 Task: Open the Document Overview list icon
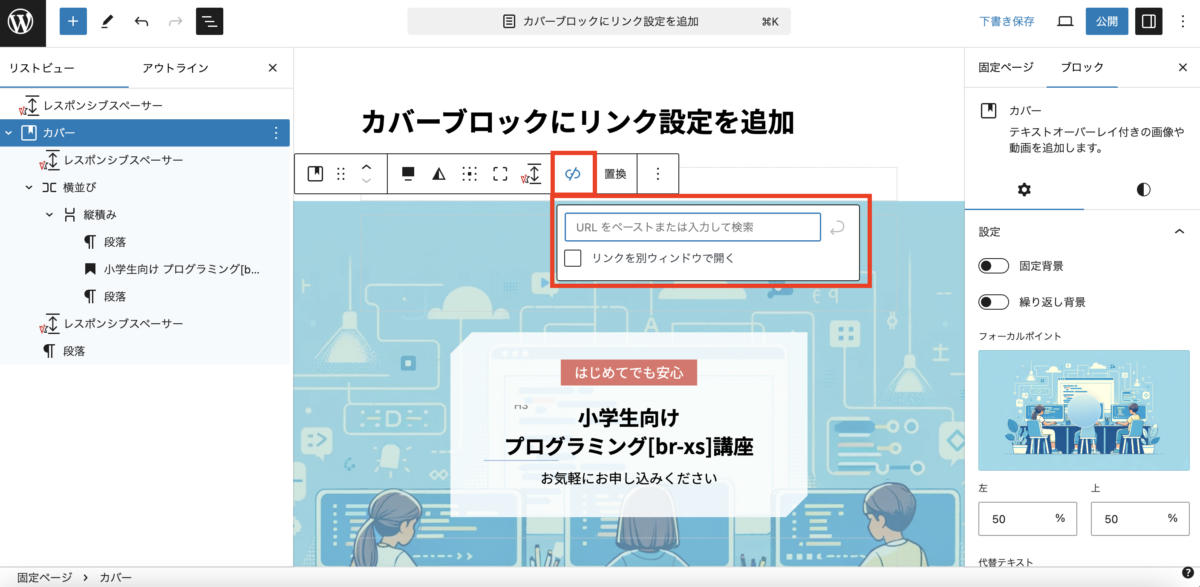coord(209,20)
